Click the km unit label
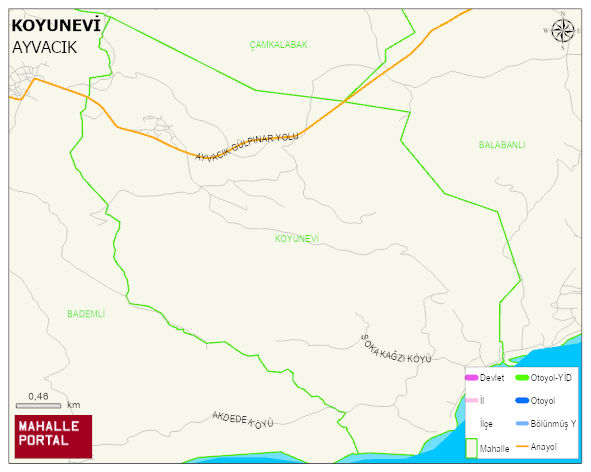 click(x=73, y=405)
